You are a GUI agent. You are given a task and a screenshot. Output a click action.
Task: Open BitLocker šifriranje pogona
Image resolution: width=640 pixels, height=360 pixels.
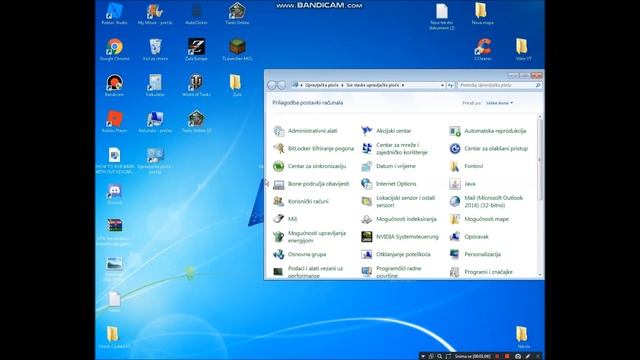tap(313, 149)
